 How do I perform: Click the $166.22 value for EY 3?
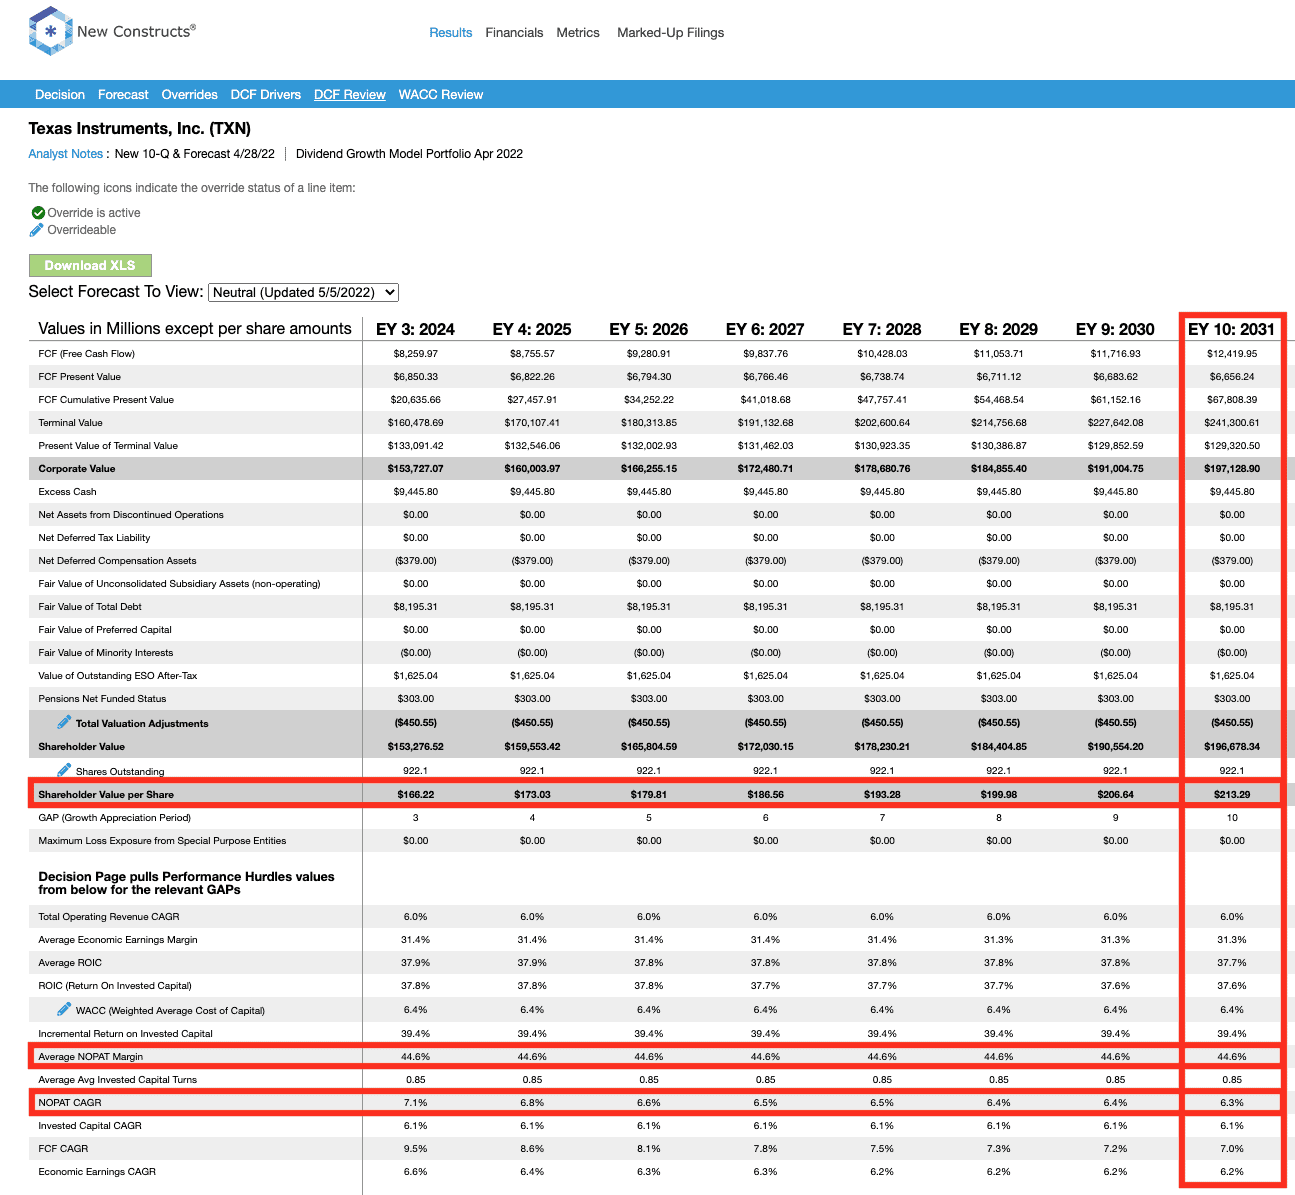tap(415, 795)
